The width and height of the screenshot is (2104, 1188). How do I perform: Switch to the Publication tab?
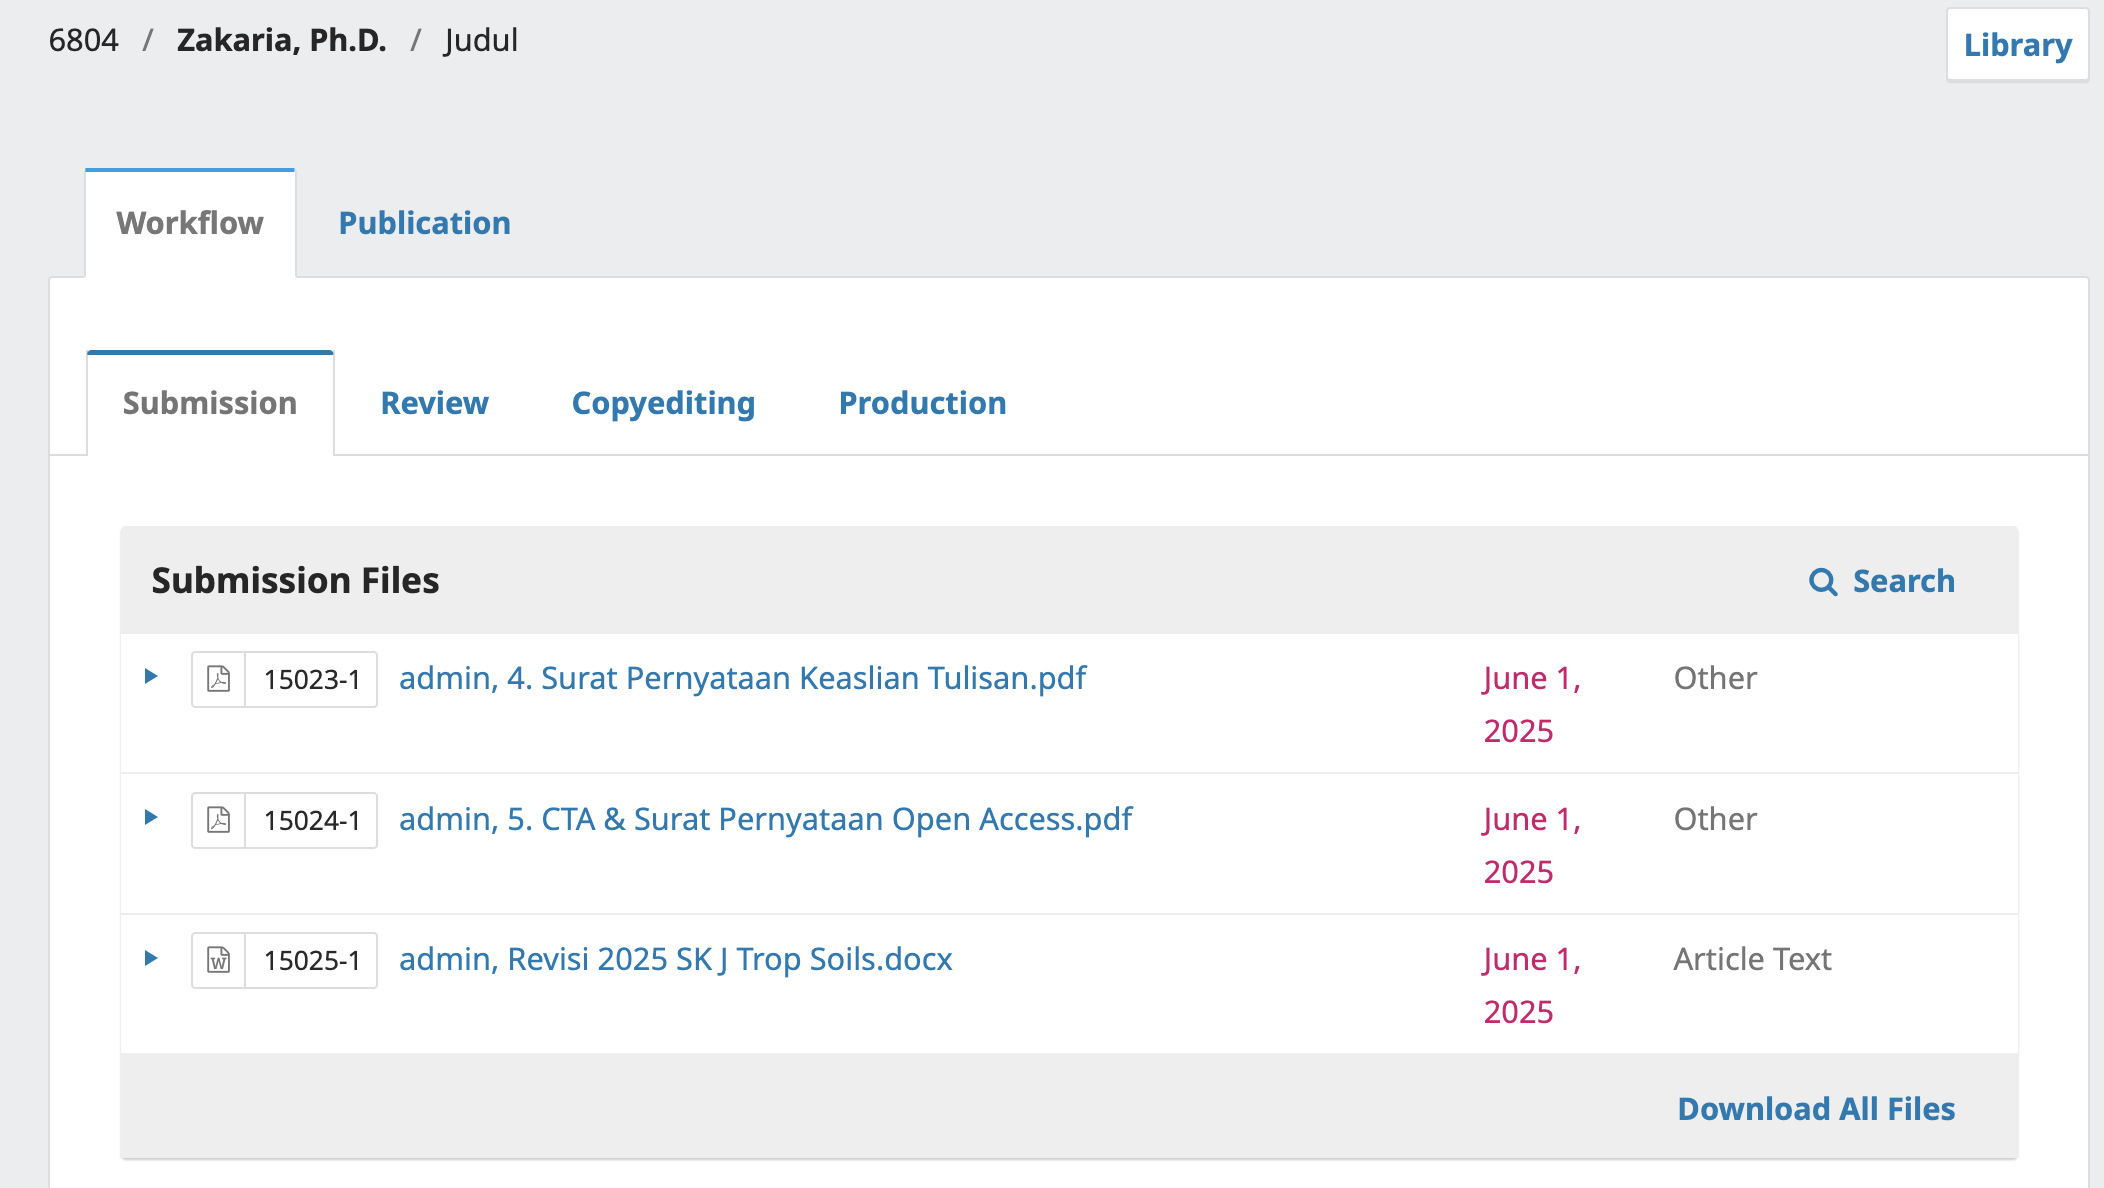point(424,223)
